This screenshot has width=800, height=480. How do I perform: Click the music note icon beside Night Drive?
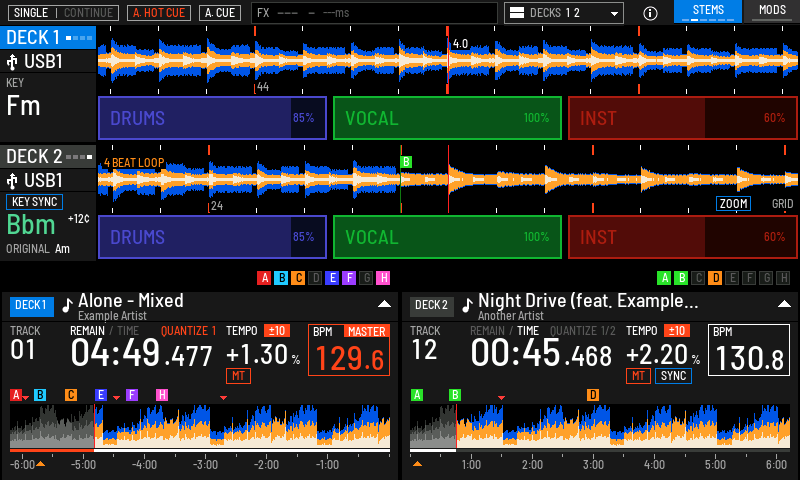(x=467, y=305)
